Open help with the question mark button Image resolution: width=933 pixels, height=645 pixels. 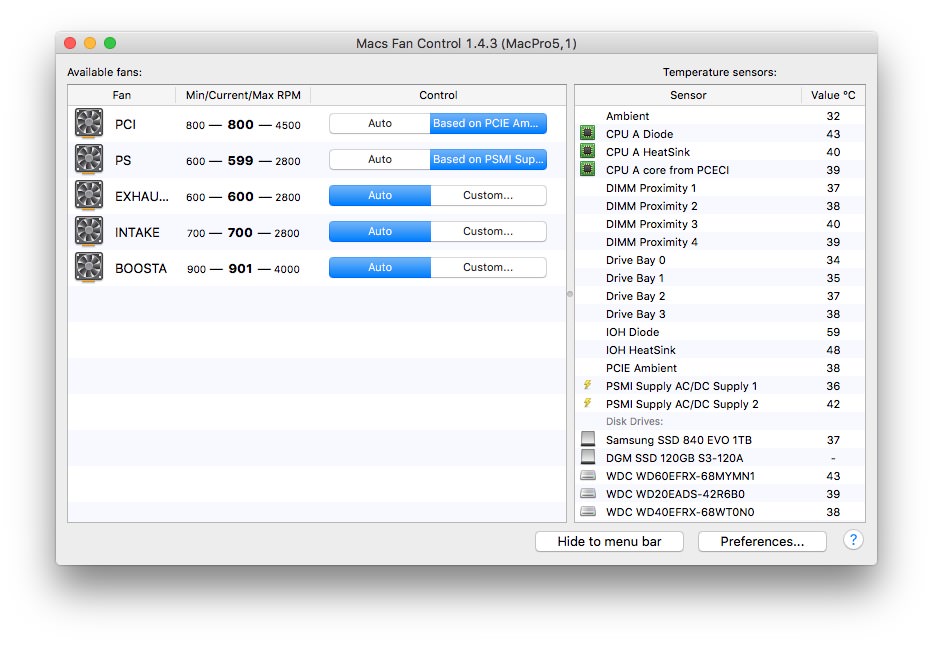[853, 540]
